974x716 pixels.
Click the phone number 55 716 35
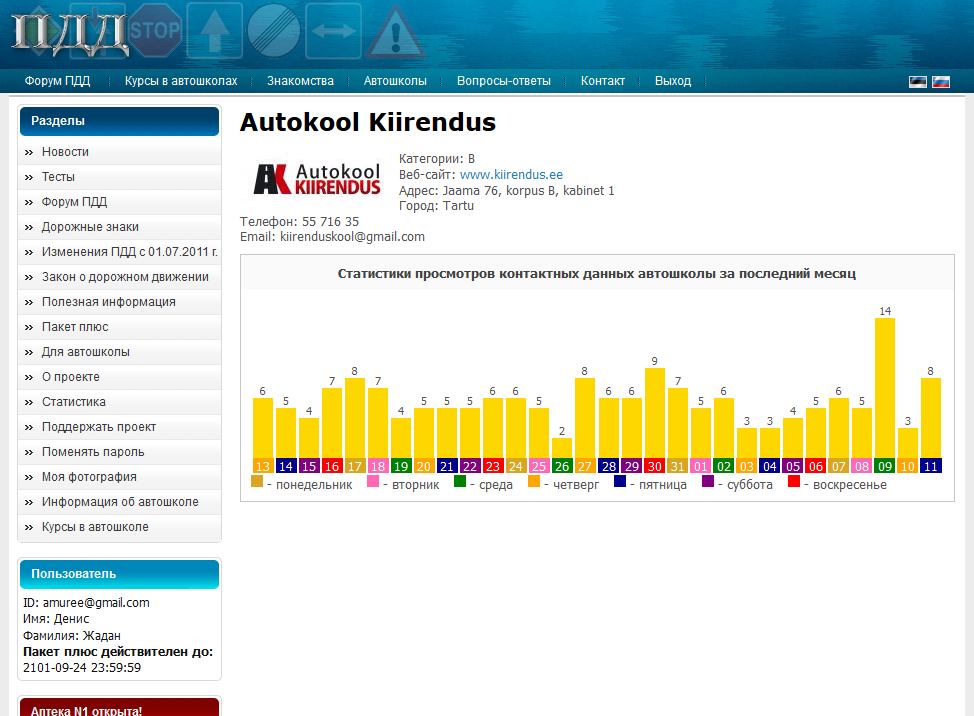[x=330, y=222]
